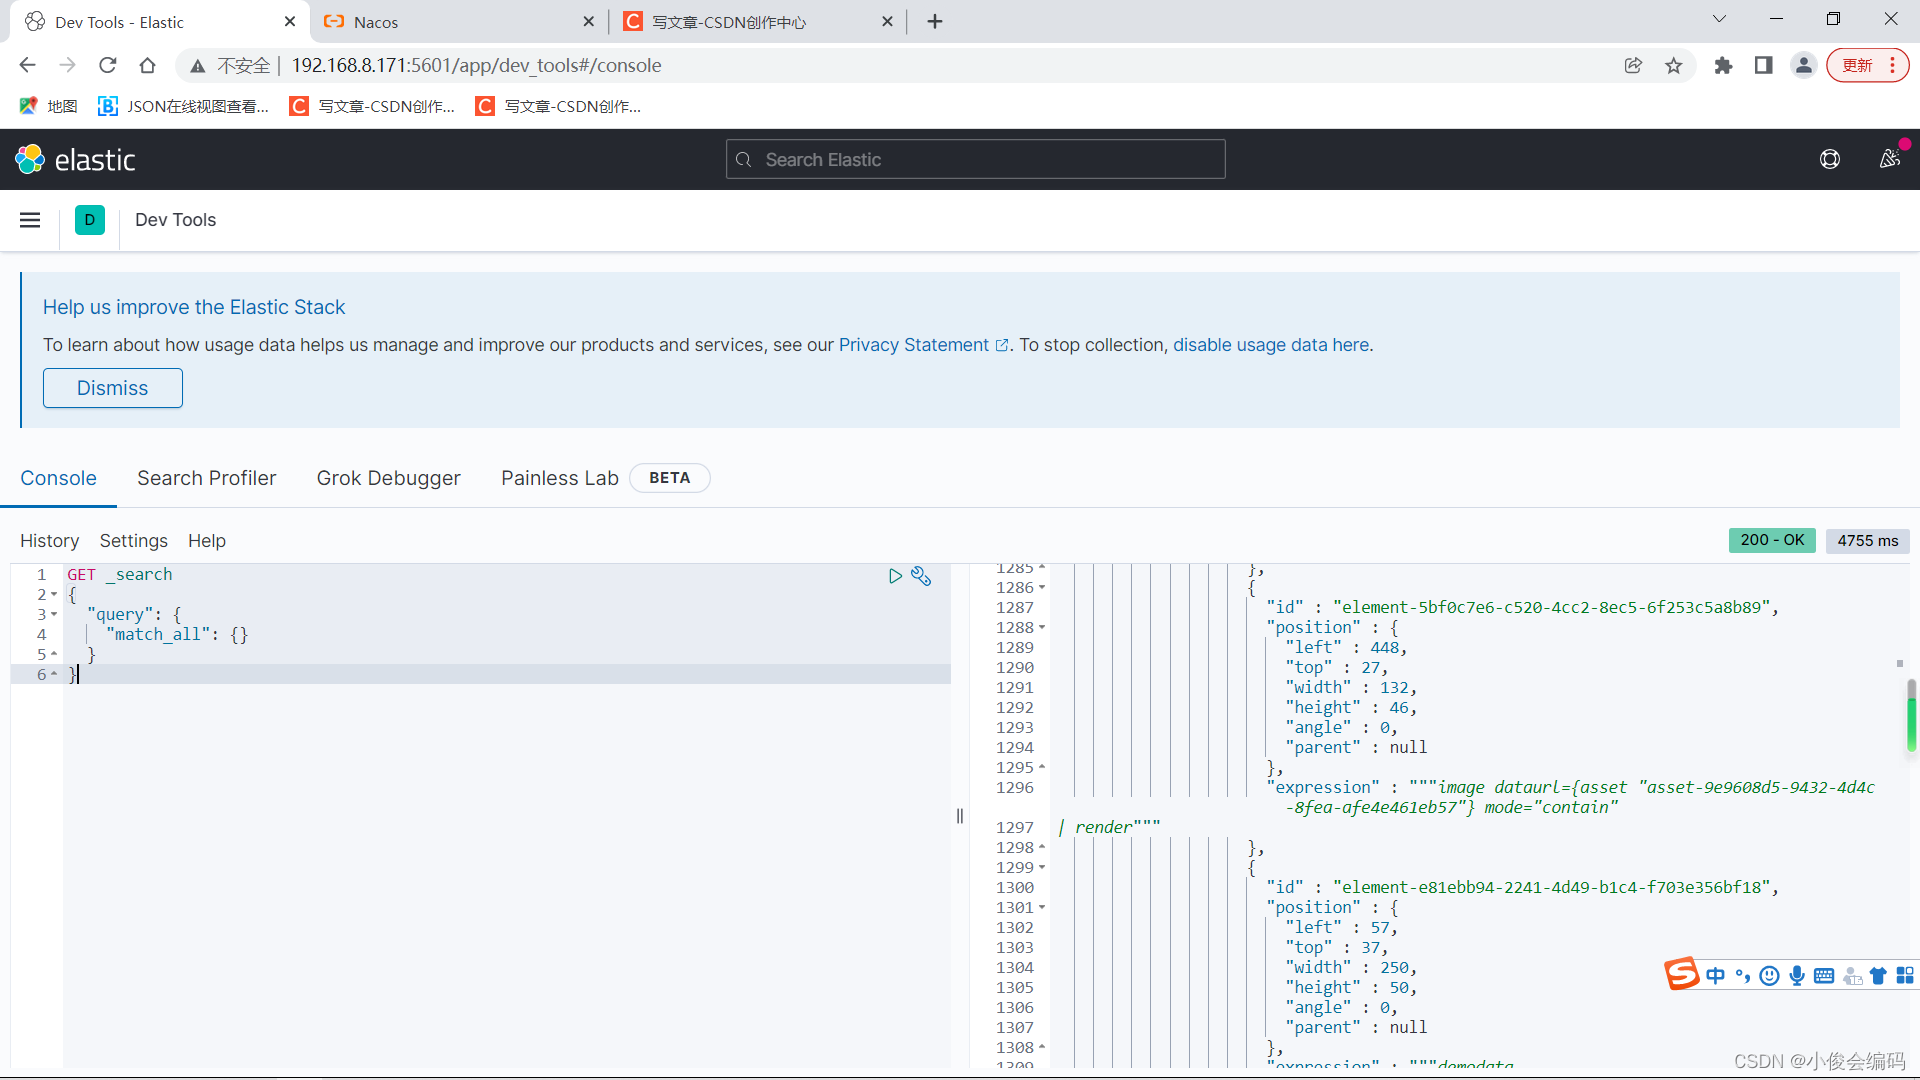Collapse the JSON block at line 1286

[x=1040, y=588]
